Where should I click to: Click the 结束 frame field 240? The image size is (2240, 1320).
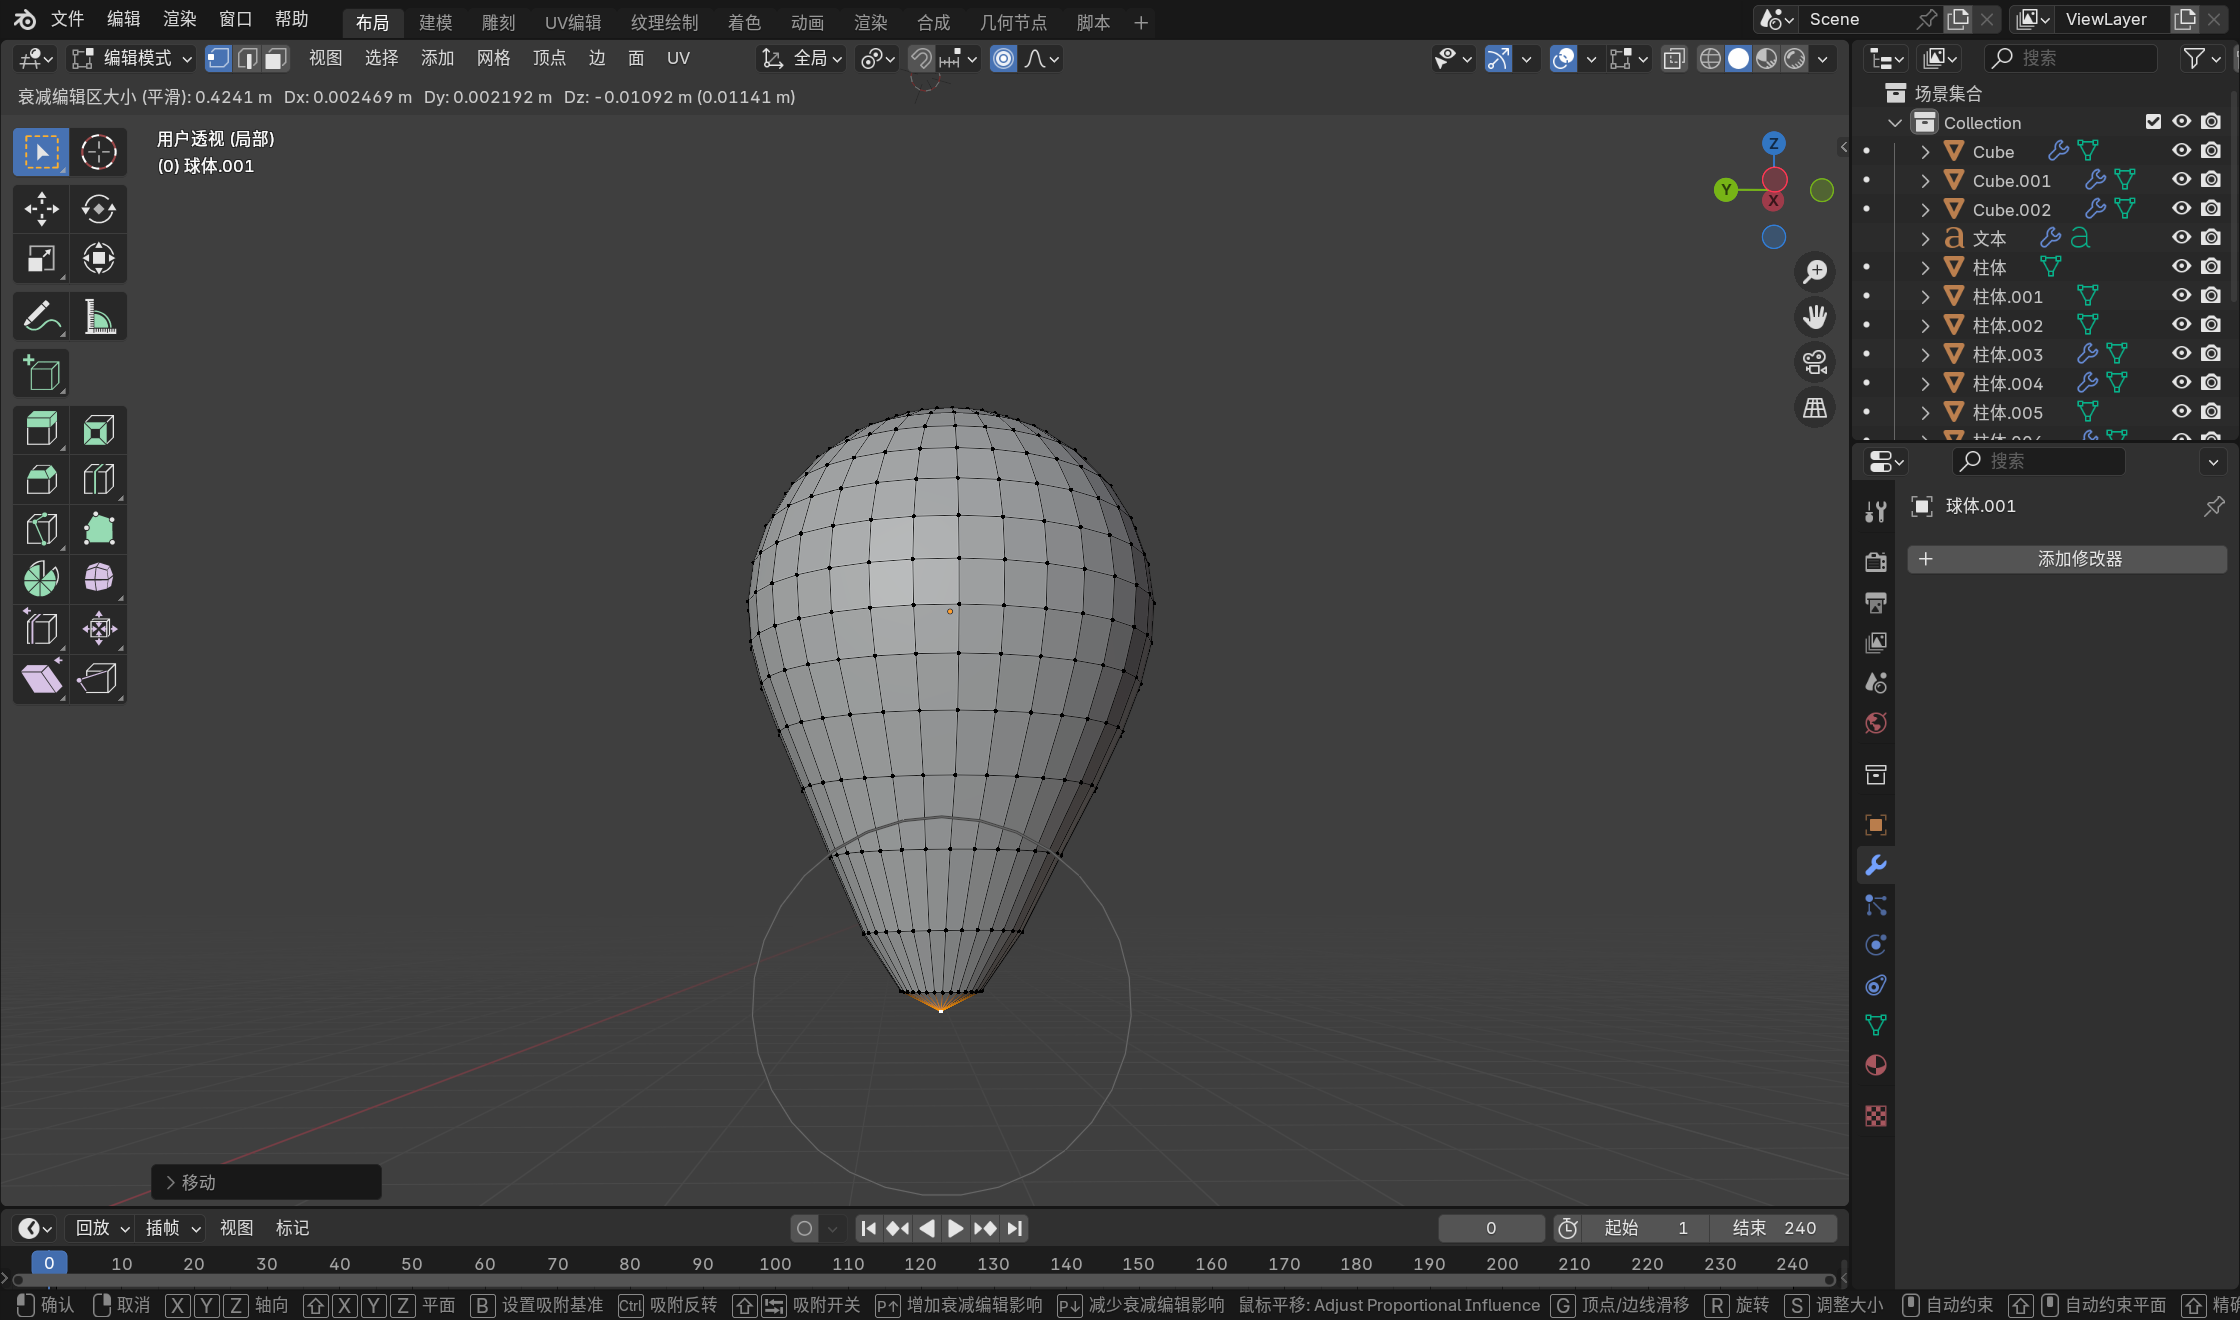click(x=1772, y=1228)
